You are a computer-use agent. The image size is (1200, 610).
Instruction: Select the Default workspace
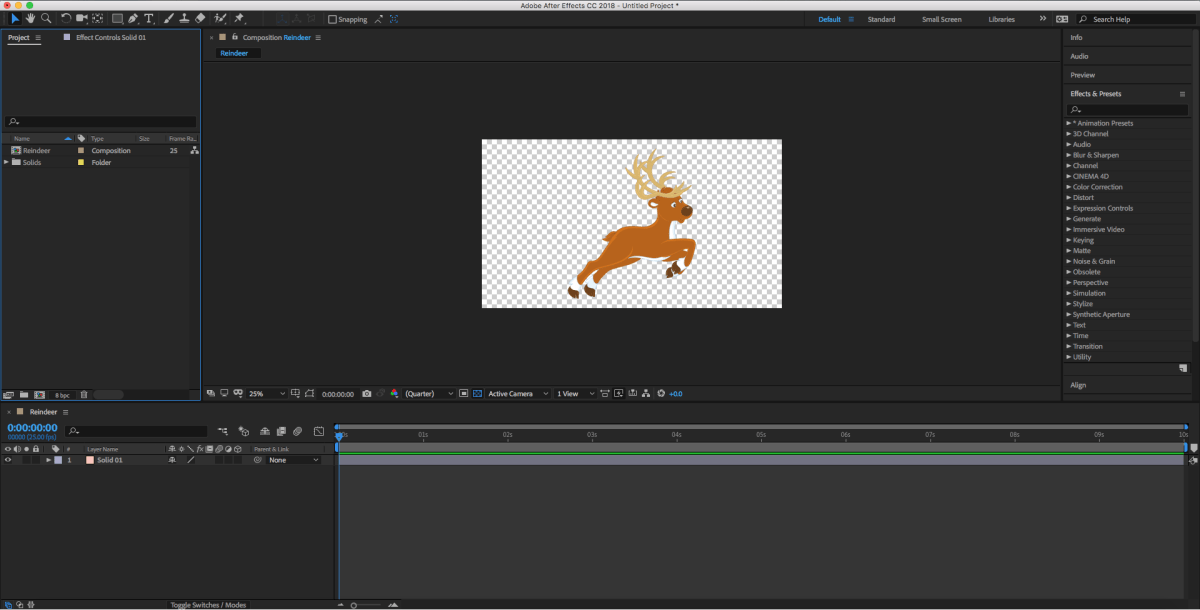[x=830, y=19]
